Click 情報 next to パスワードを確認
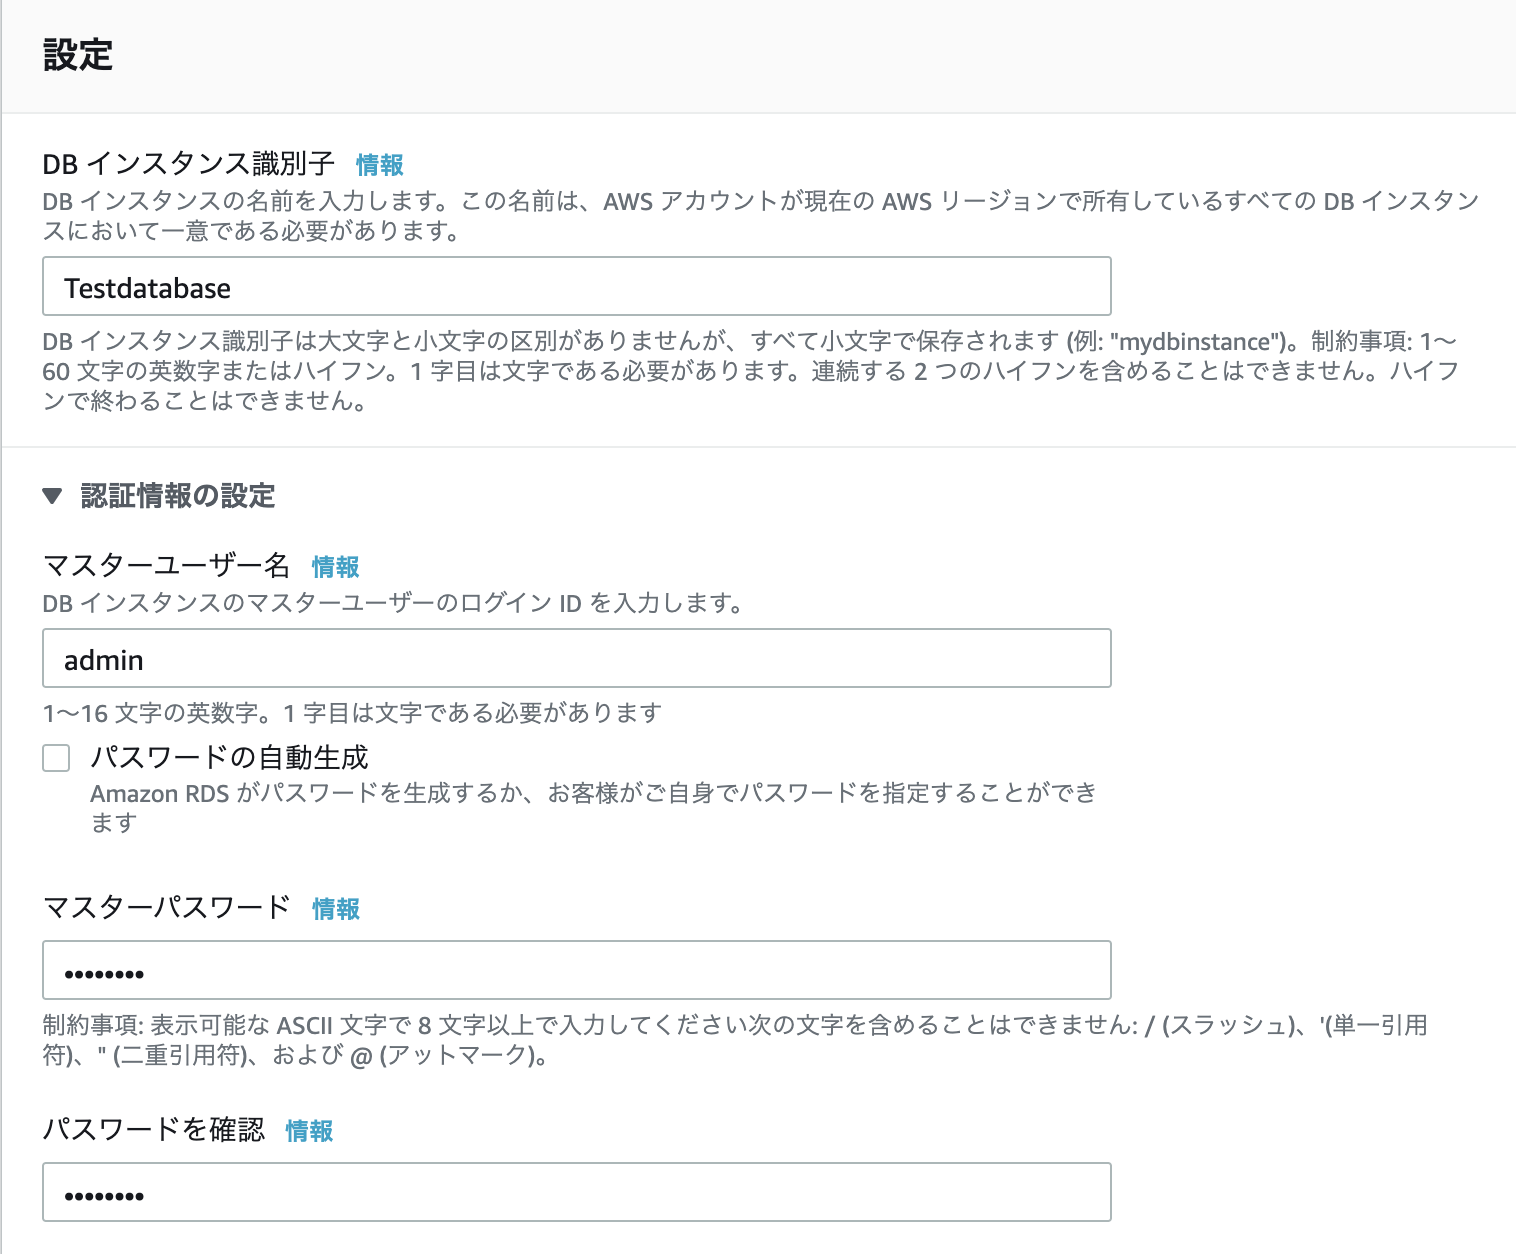 coord(311,1131)
